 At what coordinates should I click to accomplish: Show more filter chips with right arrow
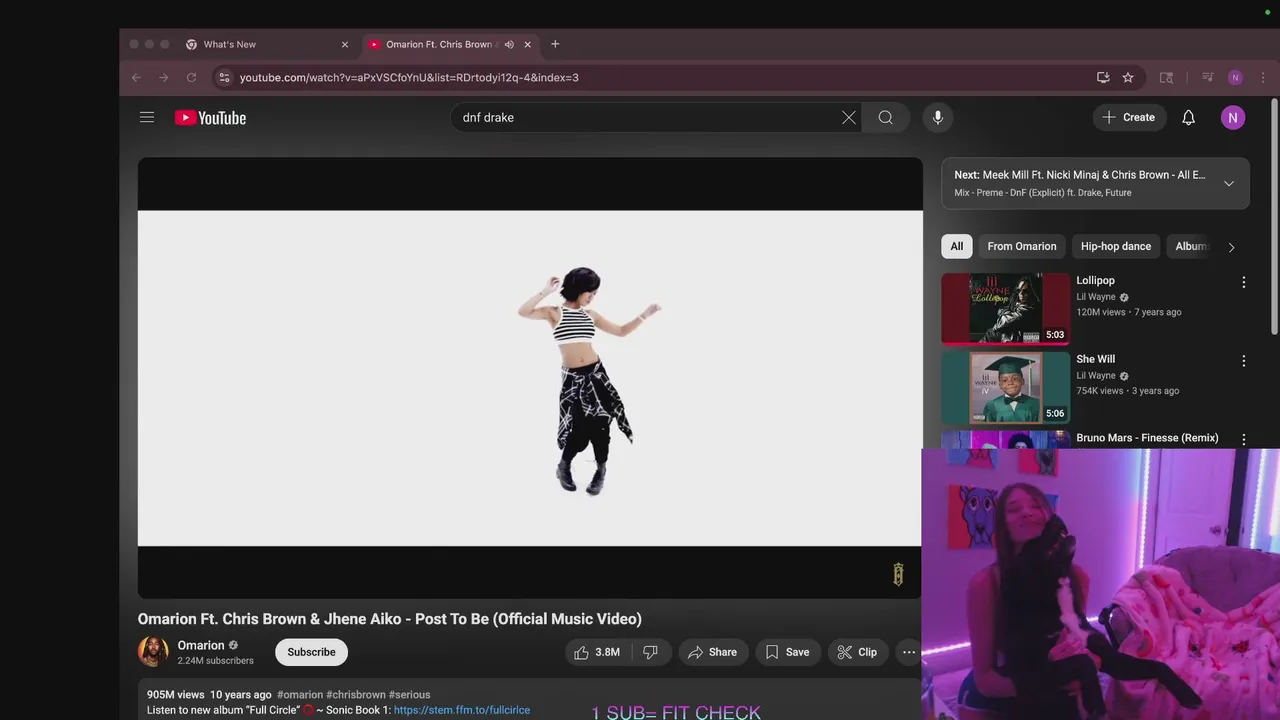click(x=1231, y=247)
